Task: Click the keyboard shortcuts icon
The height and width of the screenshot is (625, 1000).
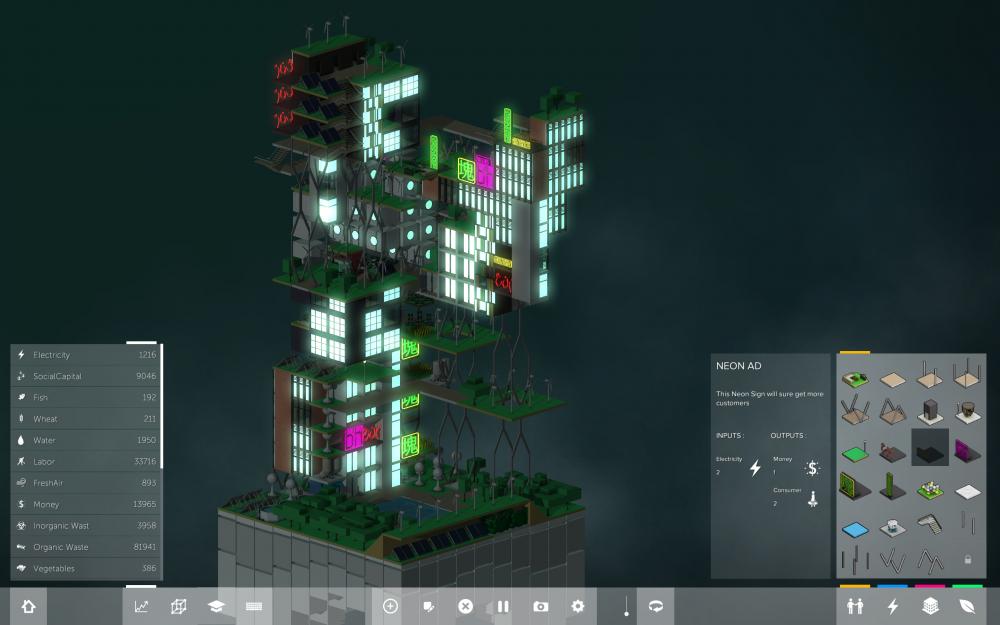Action: (x=253, y=606)
